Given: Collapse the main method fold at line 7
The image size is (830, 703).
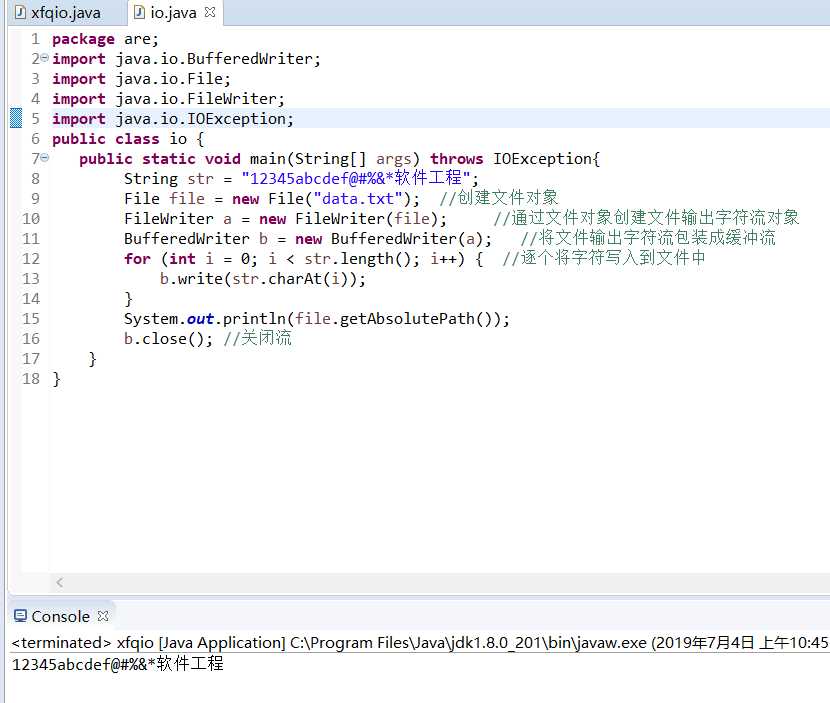Looking at the screenshot, I should [x=44, y=157].
